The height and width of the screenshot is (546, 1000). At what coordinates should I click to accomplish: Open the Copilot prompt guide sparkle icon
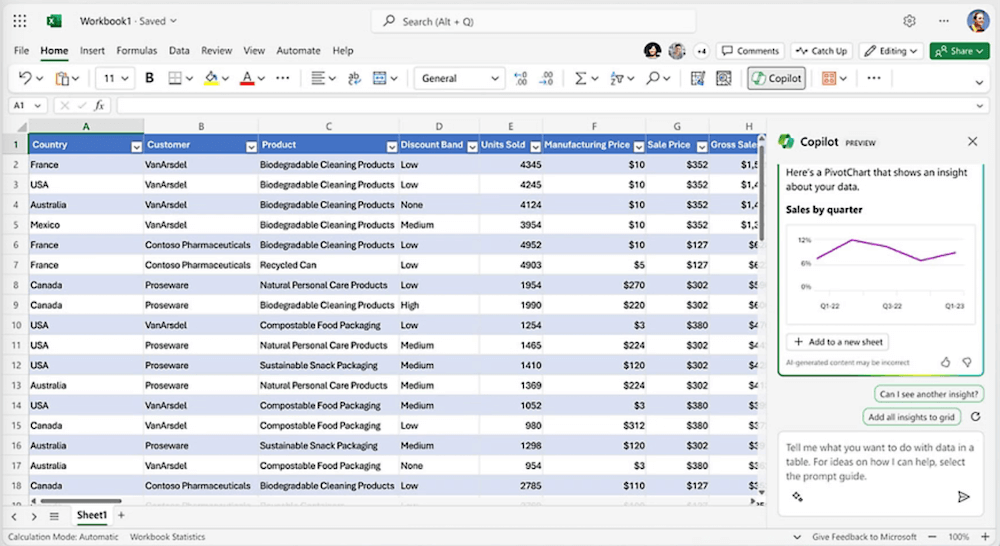click(797, 496)
